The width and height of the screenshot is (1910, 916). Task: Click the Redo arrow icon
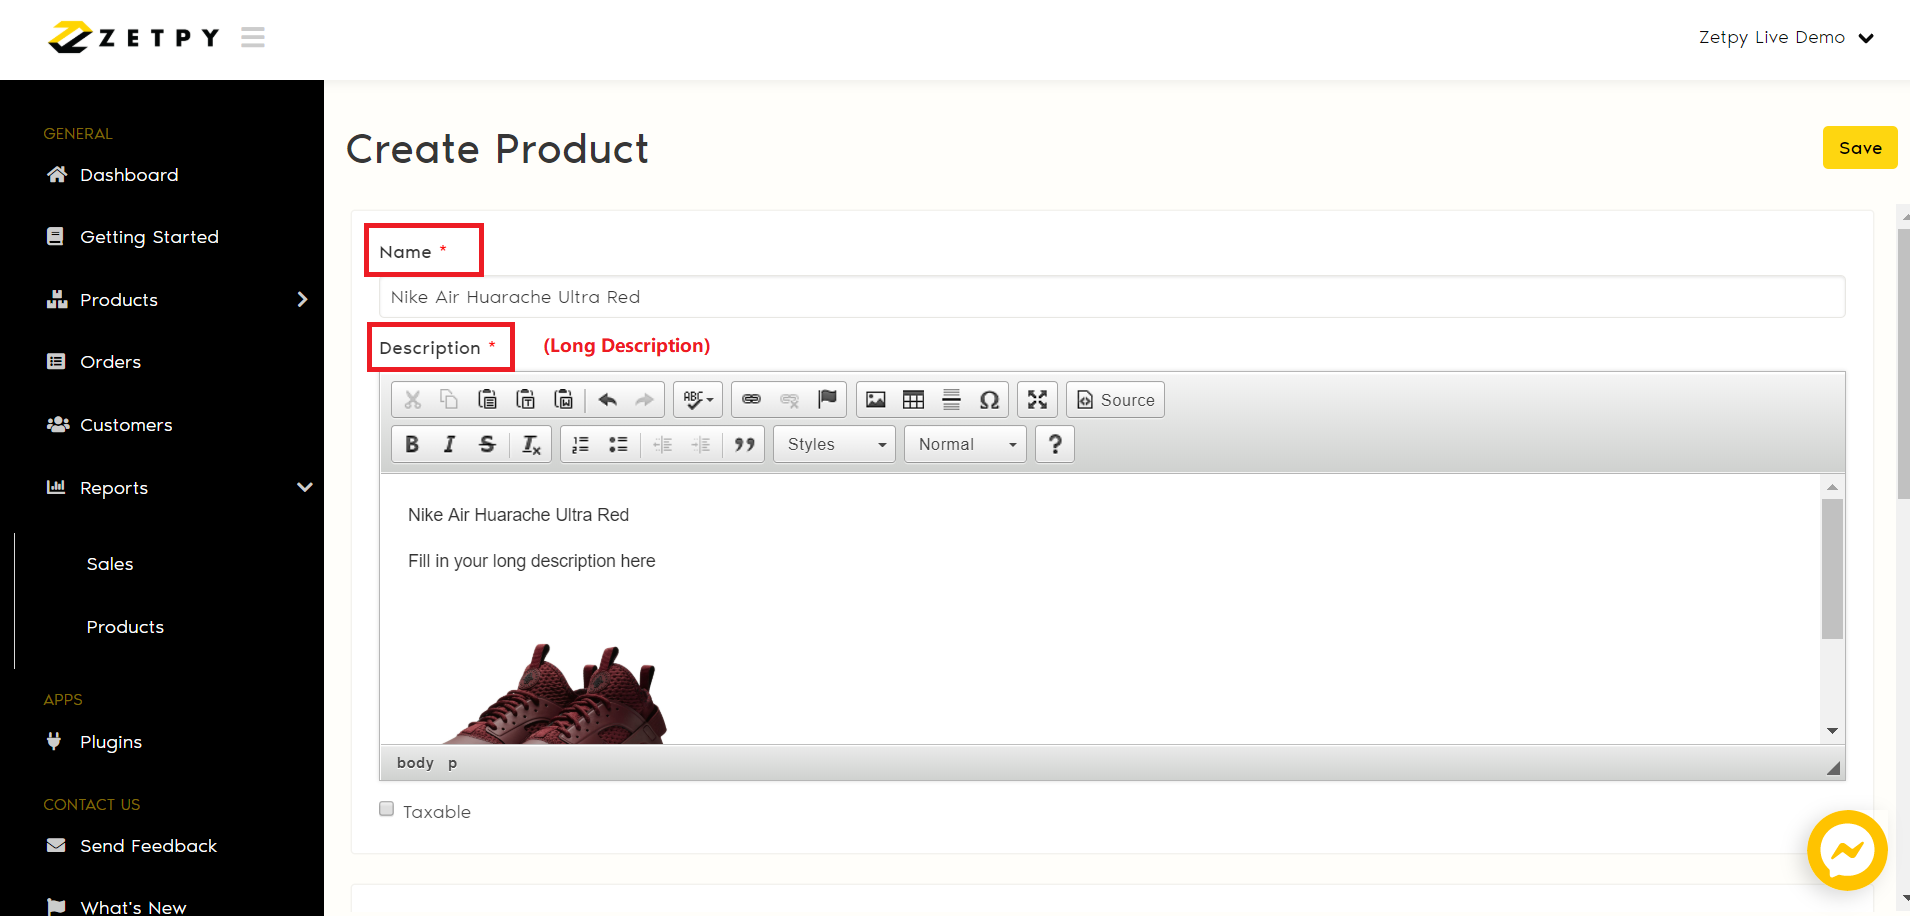pyautogui.click(x=645, y=400)
